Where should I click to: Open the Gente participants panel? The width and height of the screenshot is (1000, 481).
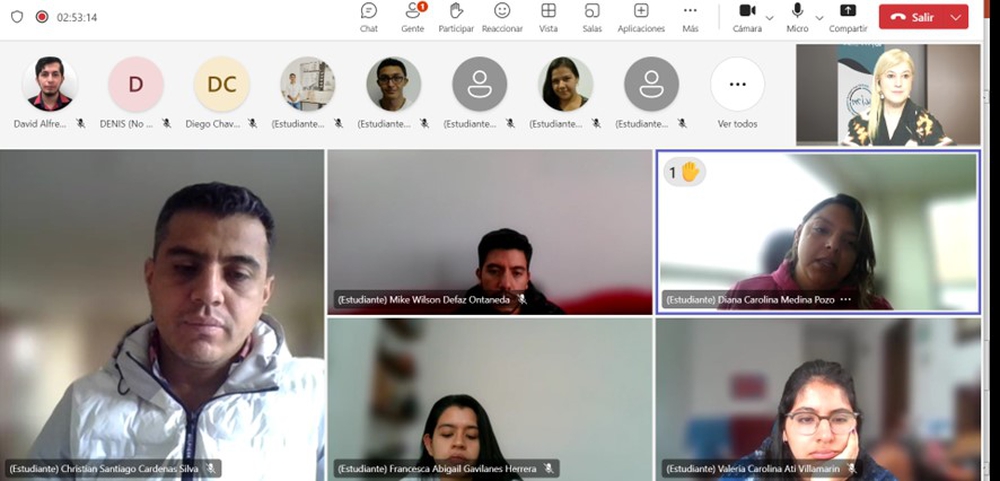(x=413, y=17)
